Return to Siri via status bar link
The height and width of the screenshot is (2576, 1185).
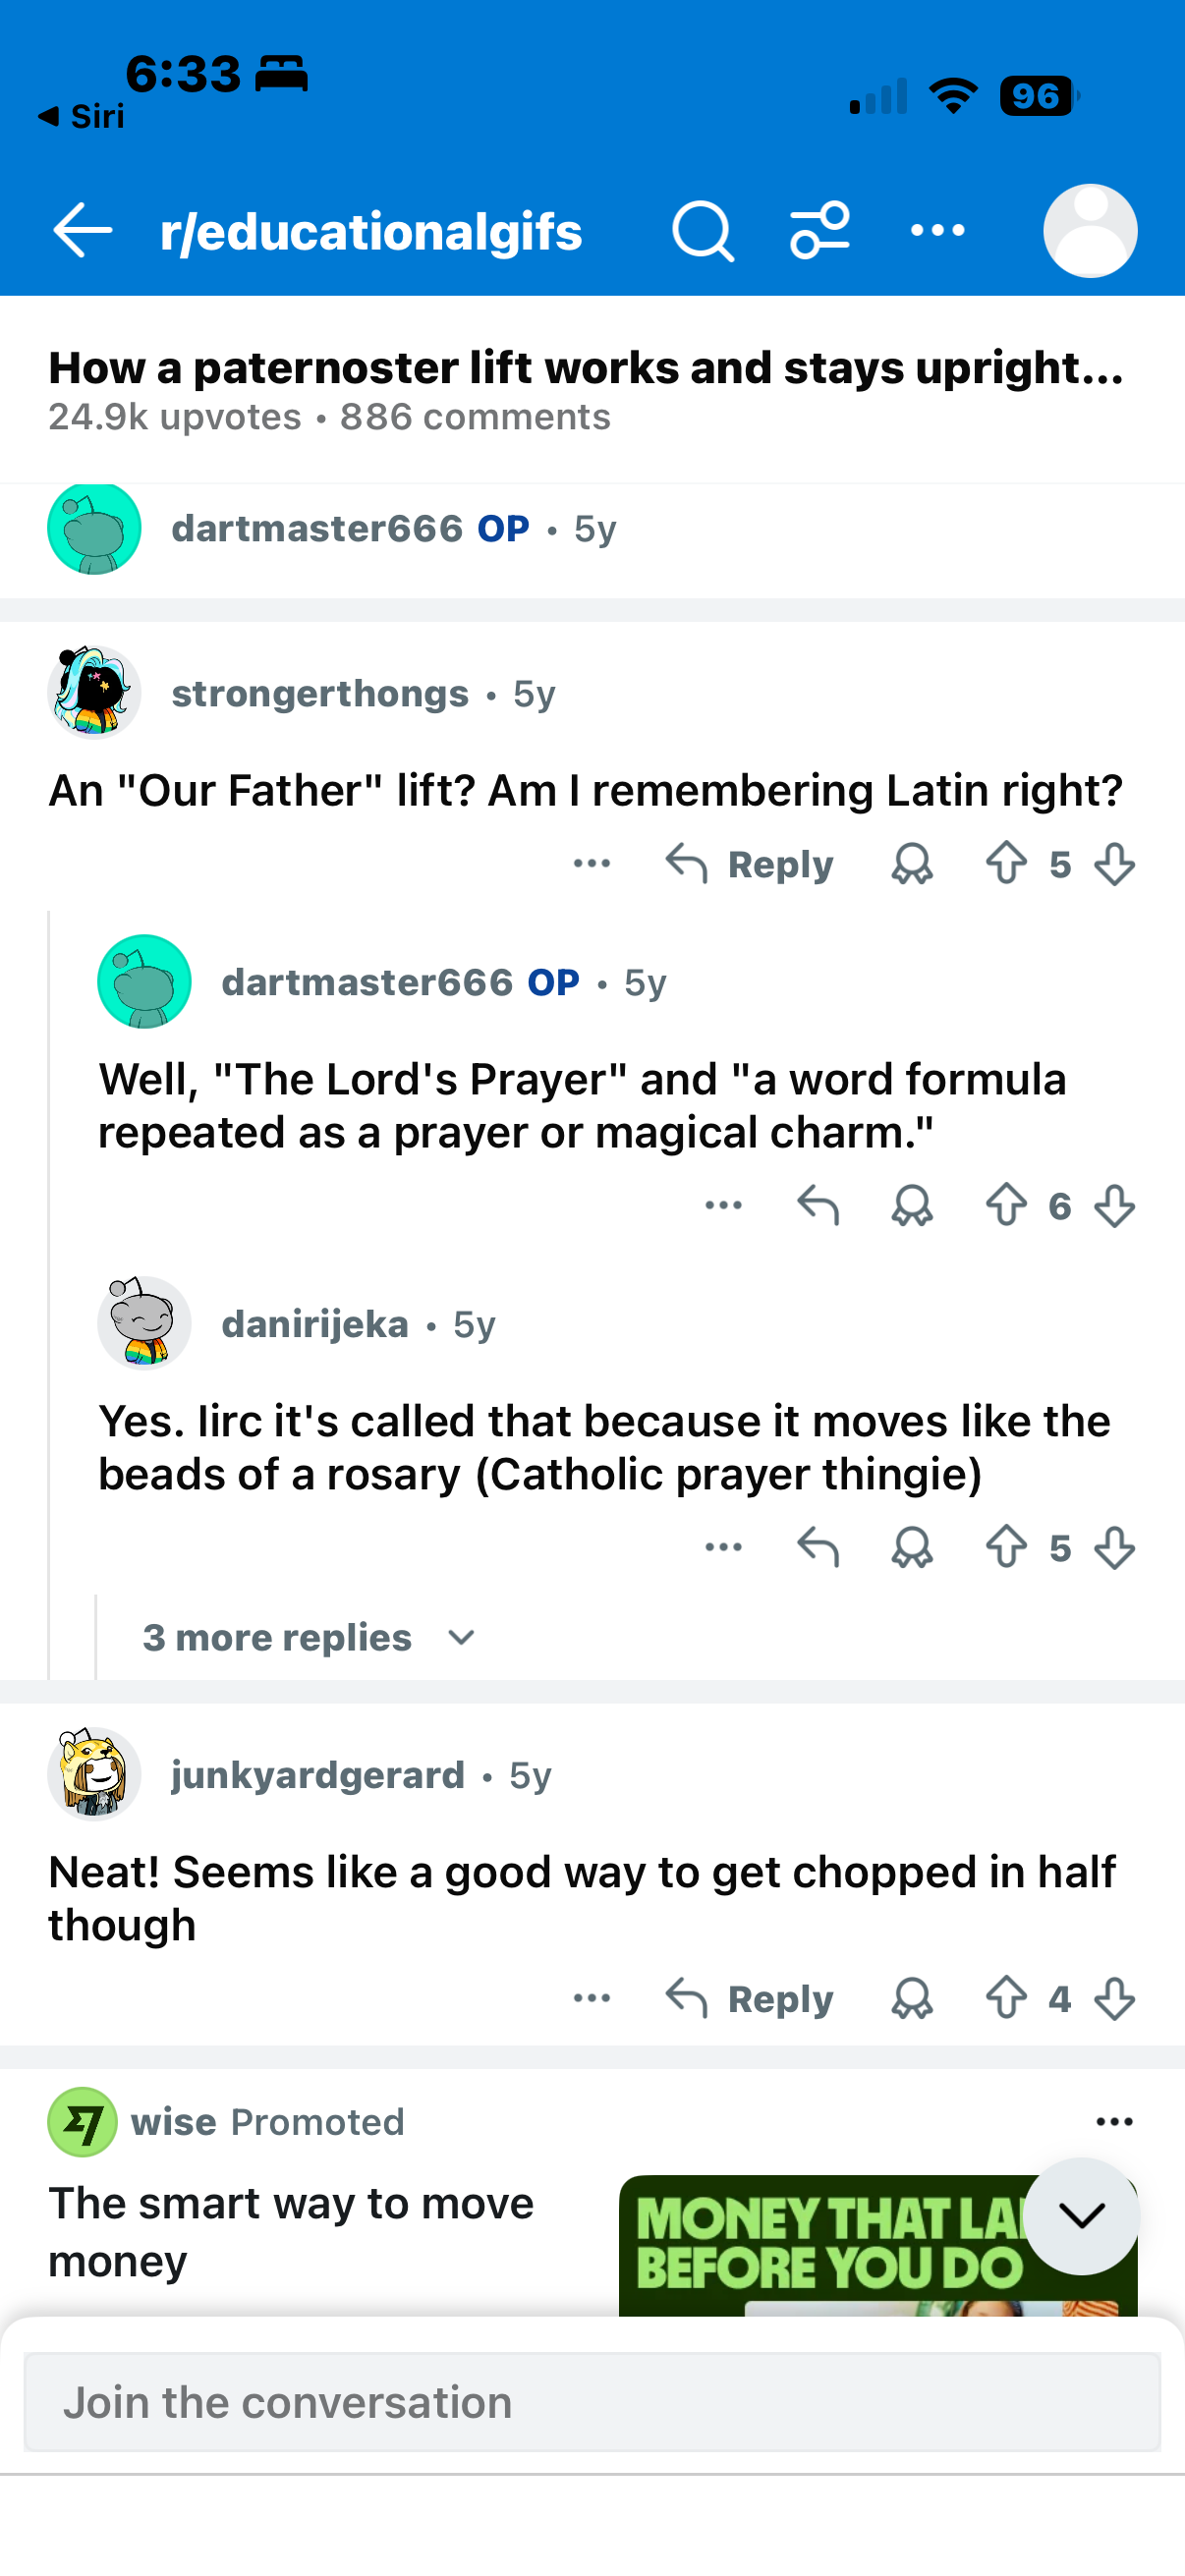pos(82,116)
